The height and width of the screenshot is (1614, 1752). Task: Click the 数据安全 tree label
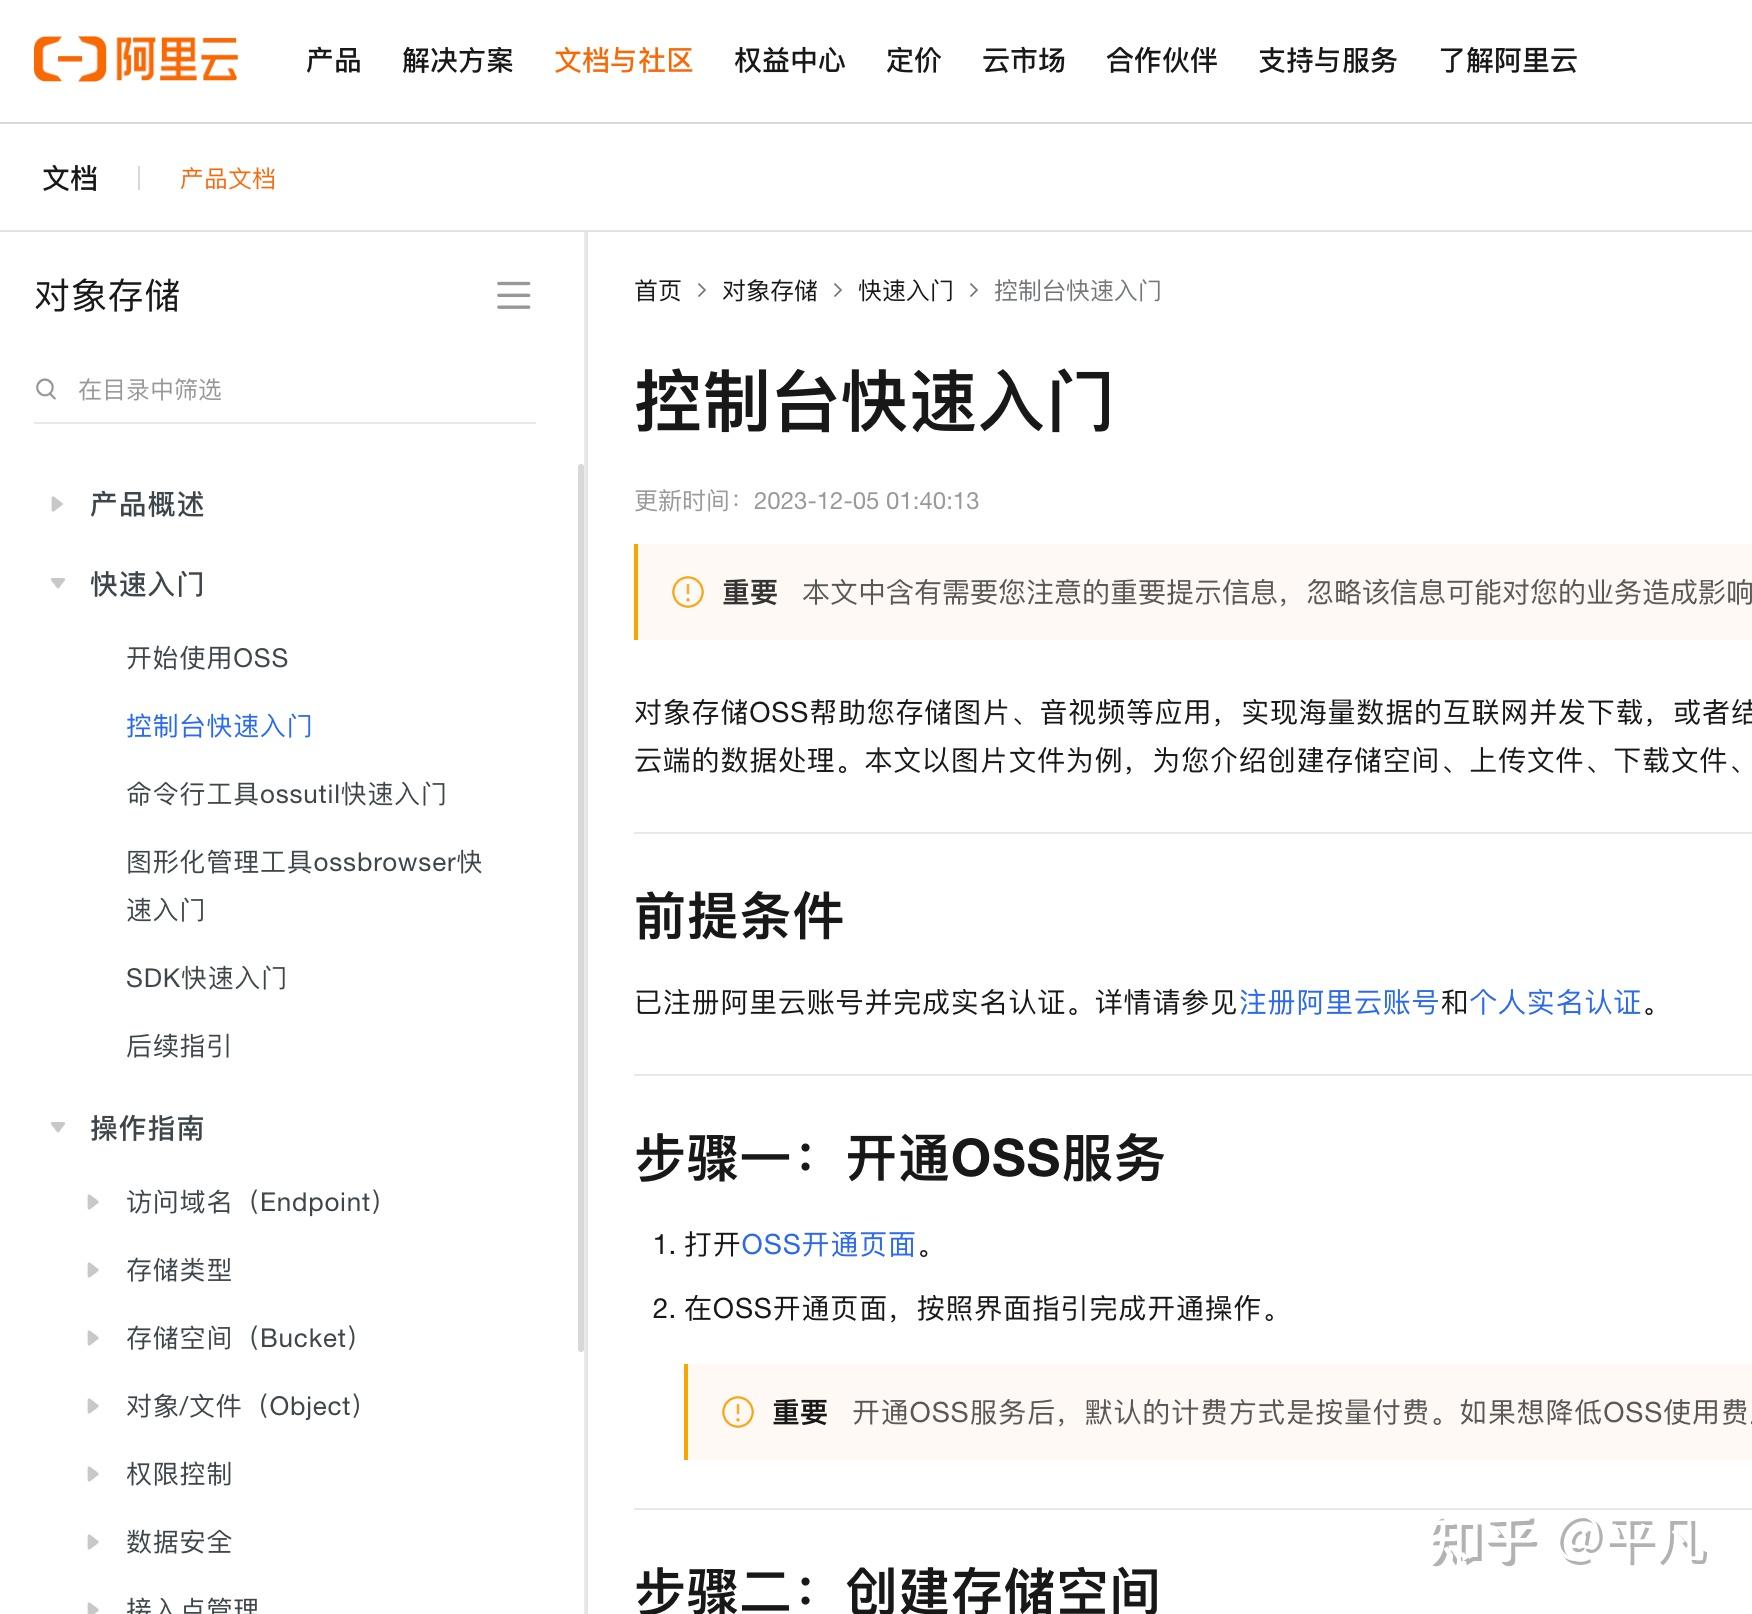click(x=179, y=1541)
